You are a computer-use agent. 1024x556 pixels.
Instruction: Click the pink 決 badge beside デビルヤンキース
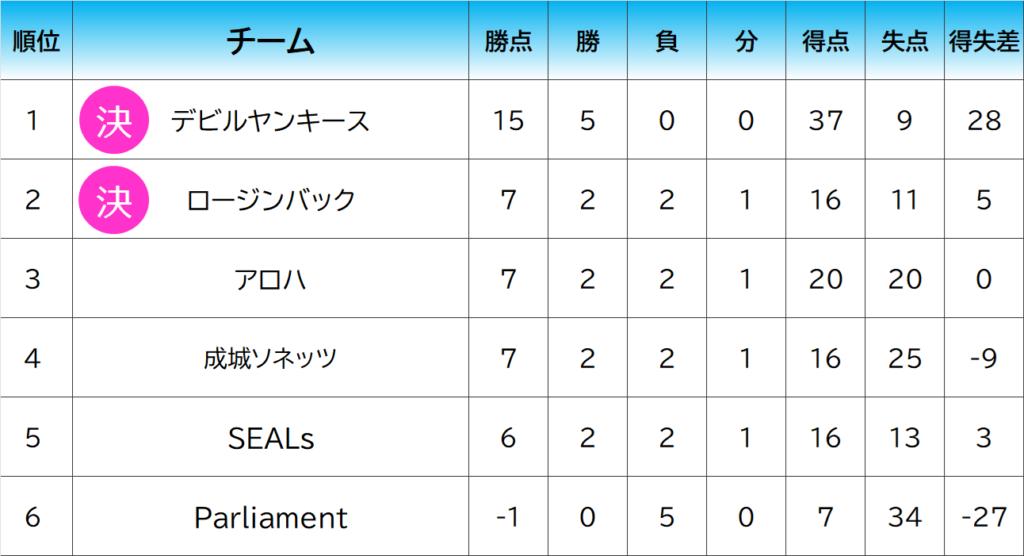point(114,121)
